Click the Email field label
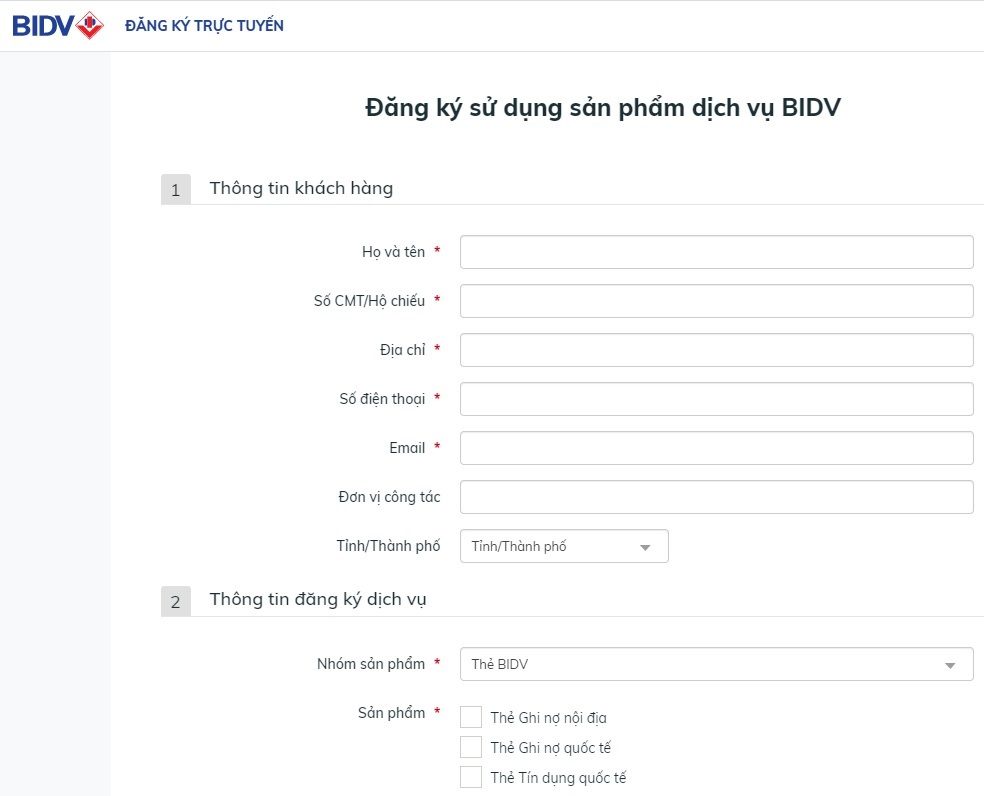This screenshot has width=984, height=796. pos(407,448)
